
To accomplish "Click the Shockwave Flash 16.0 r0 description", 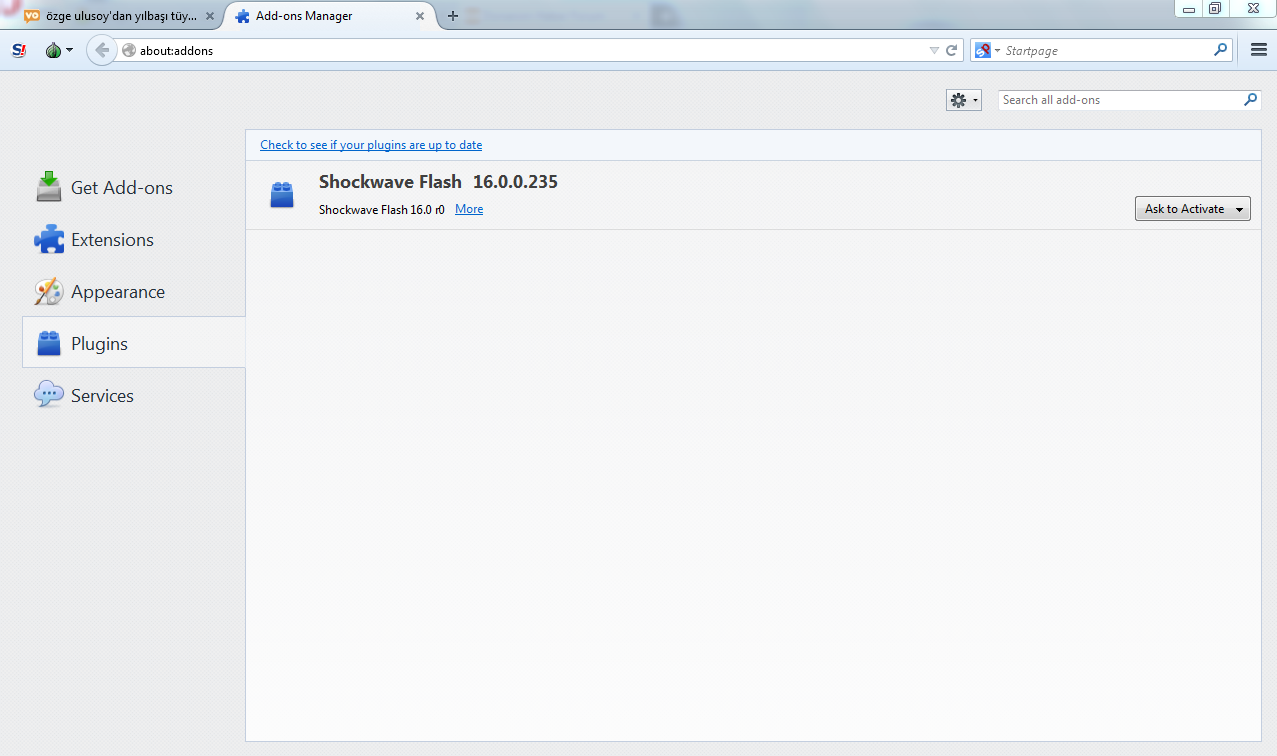I will click(381, 210).
